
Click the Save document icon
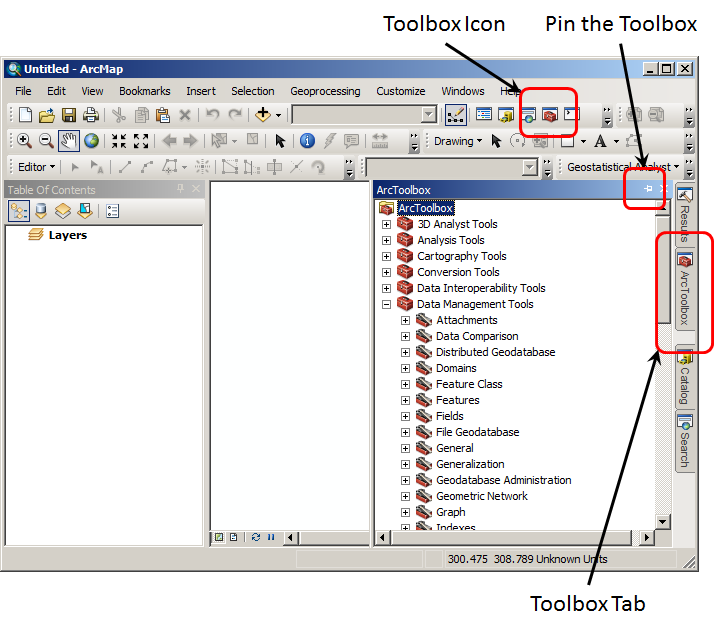(x=69, y=115)
